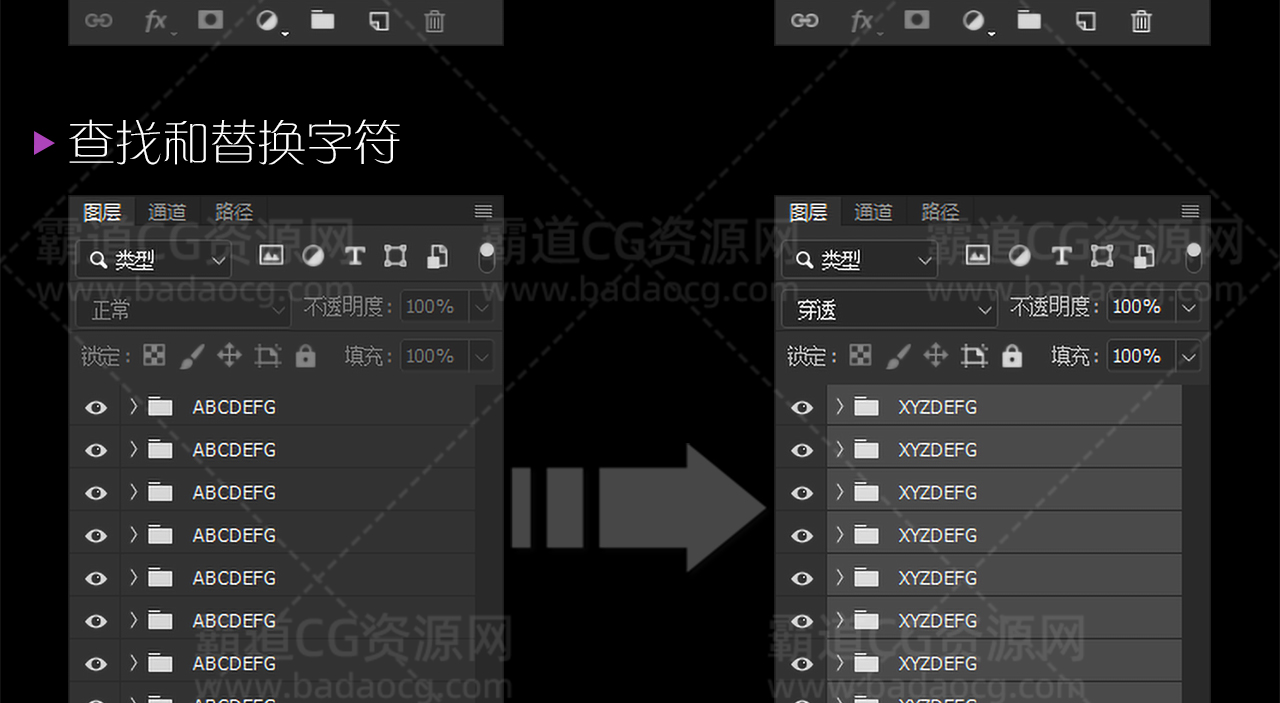Open the fx layer styles icon in right panel
Viewport: 1280px width, 703px height.
862,21
